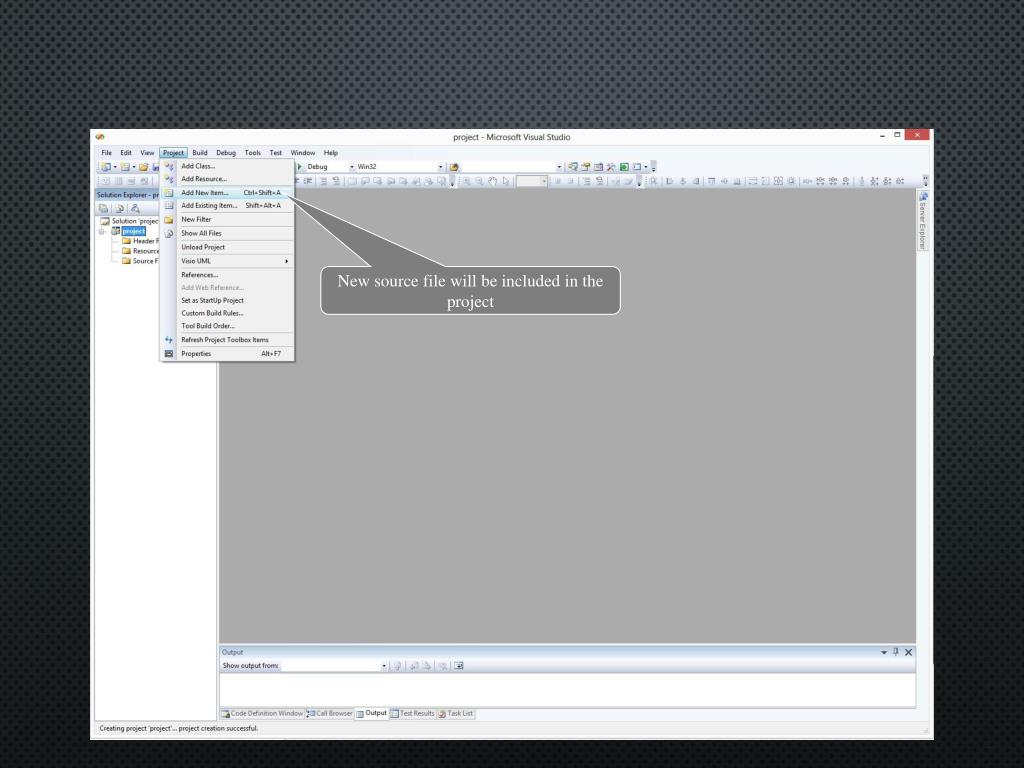Select the Resource Files folder in tree
The width and height of the screenshot is (1024, 768).
pos(140,251)
